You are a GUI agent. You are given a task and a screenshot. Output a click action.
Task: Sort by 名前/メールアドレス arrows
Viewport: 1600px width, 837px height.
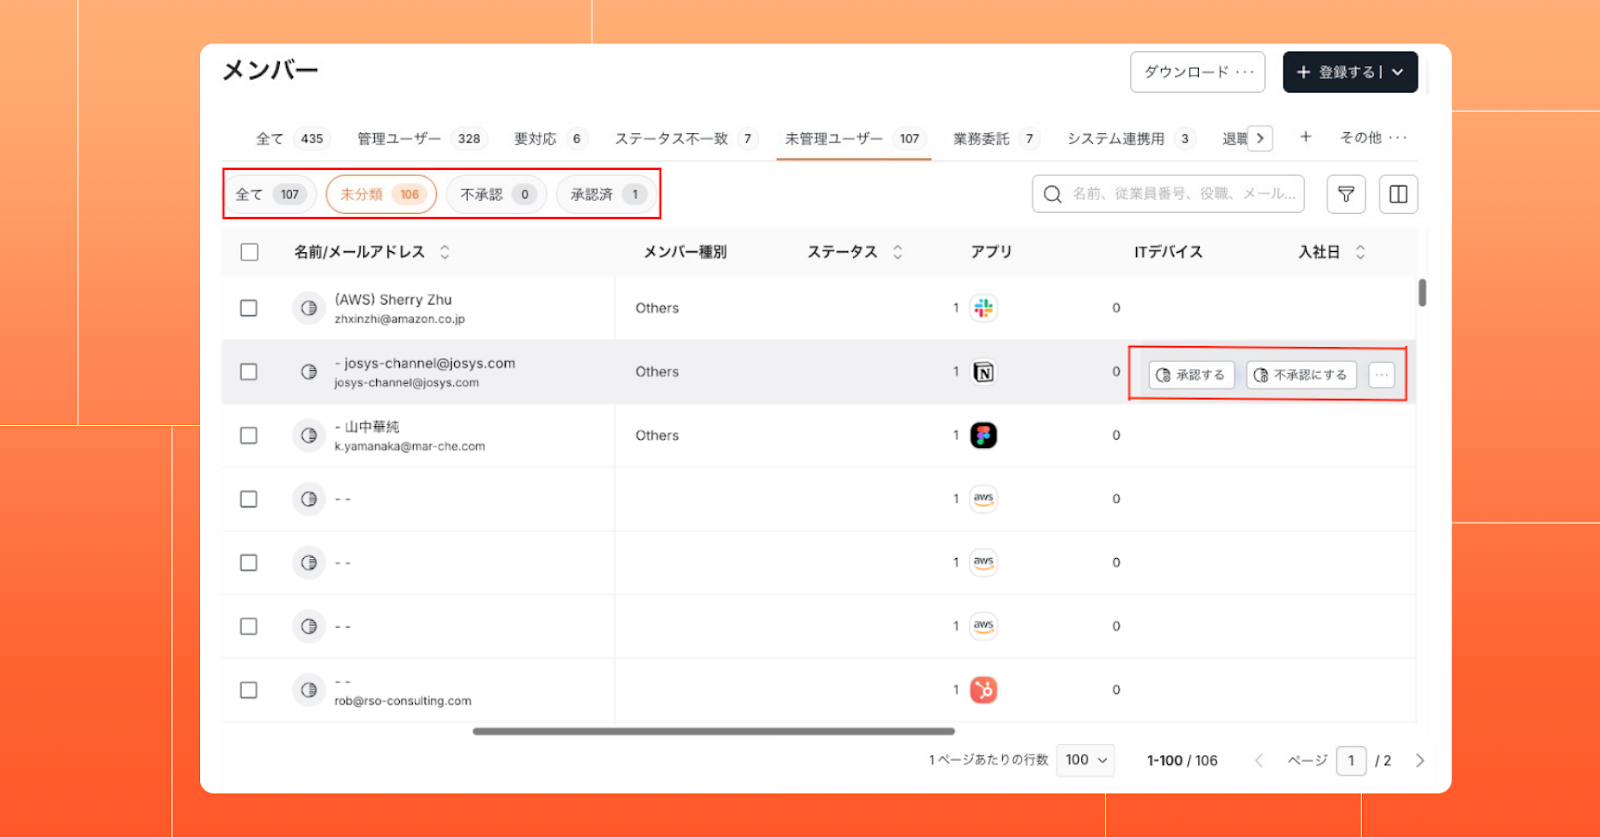(445, 252)
